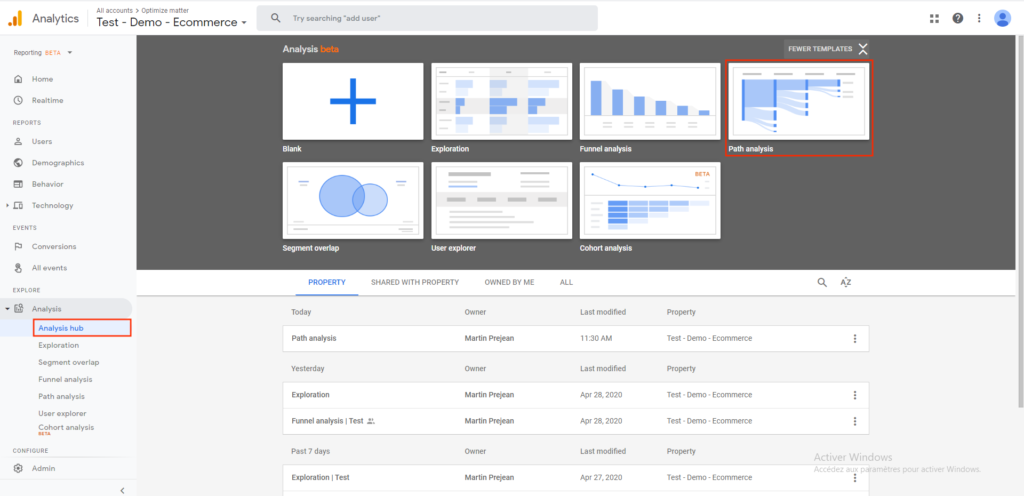This screenshot has height=496, width=1024.
Task: Open options menu for Path analysis row
Action: [x=855, y=339]
